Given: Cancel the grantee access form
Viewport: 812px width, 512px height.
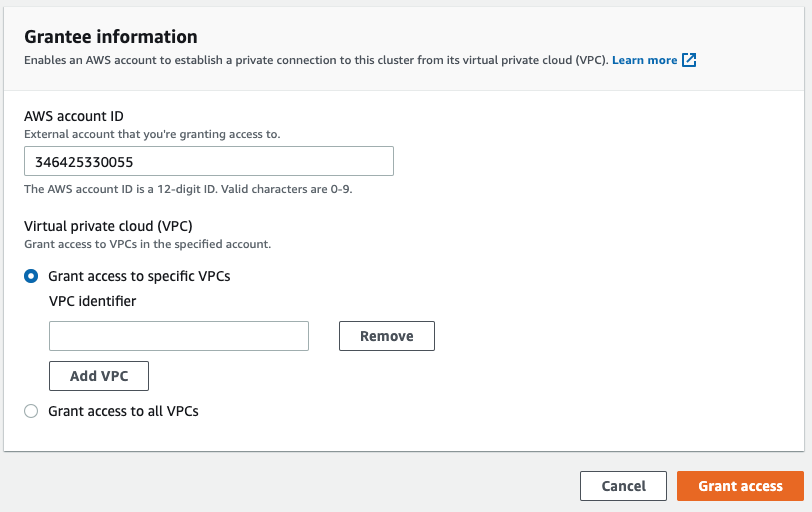Looking at the screenshot, I should coord(623,486).
